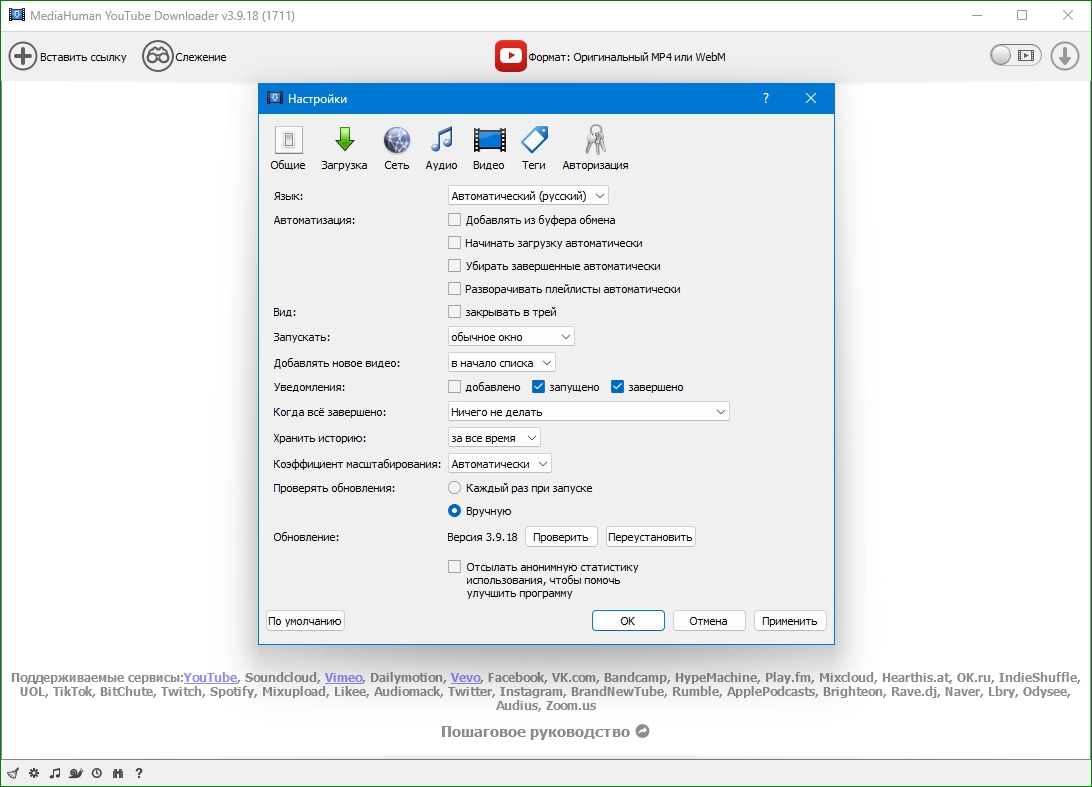
Task: Check Начинать загрузку автоматически
Action: 454,242
